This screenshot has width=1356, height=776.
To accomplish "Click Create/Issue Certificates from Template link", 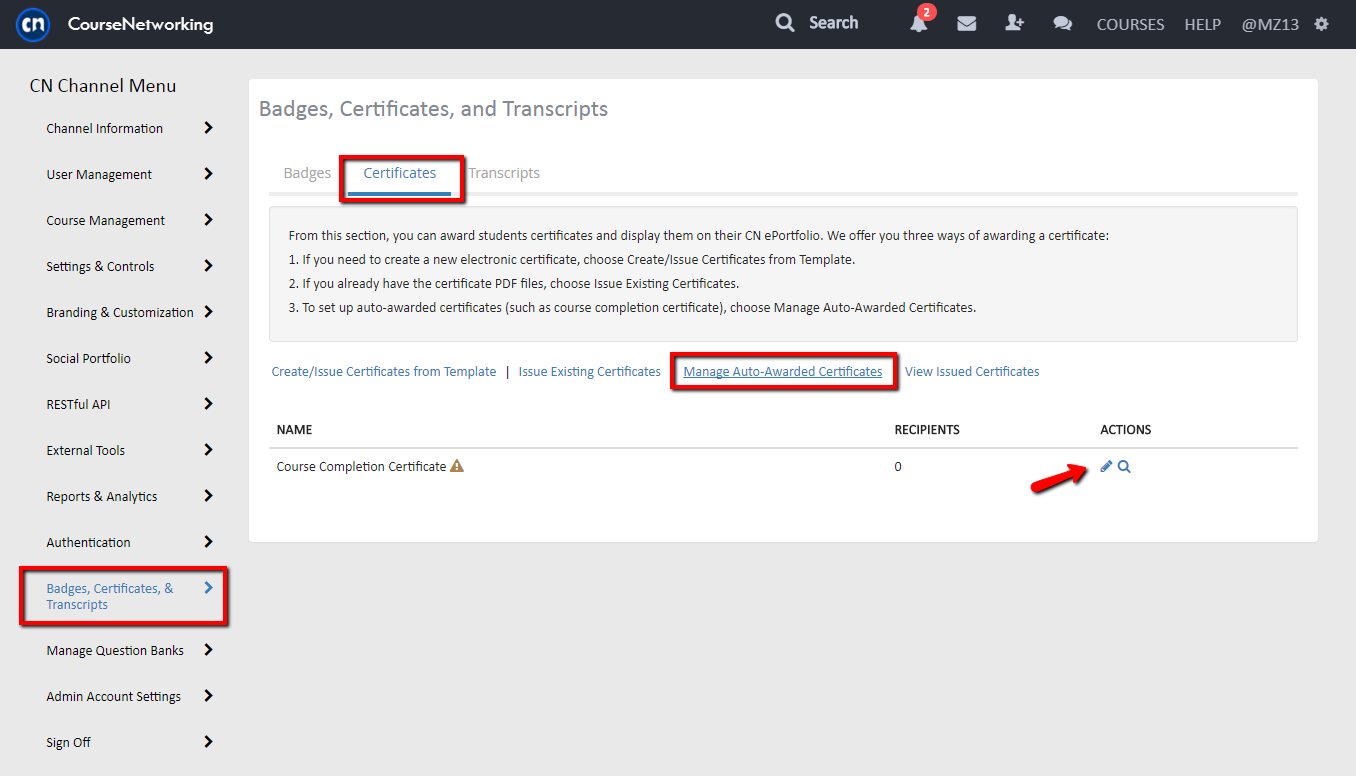I will point(384,371).
